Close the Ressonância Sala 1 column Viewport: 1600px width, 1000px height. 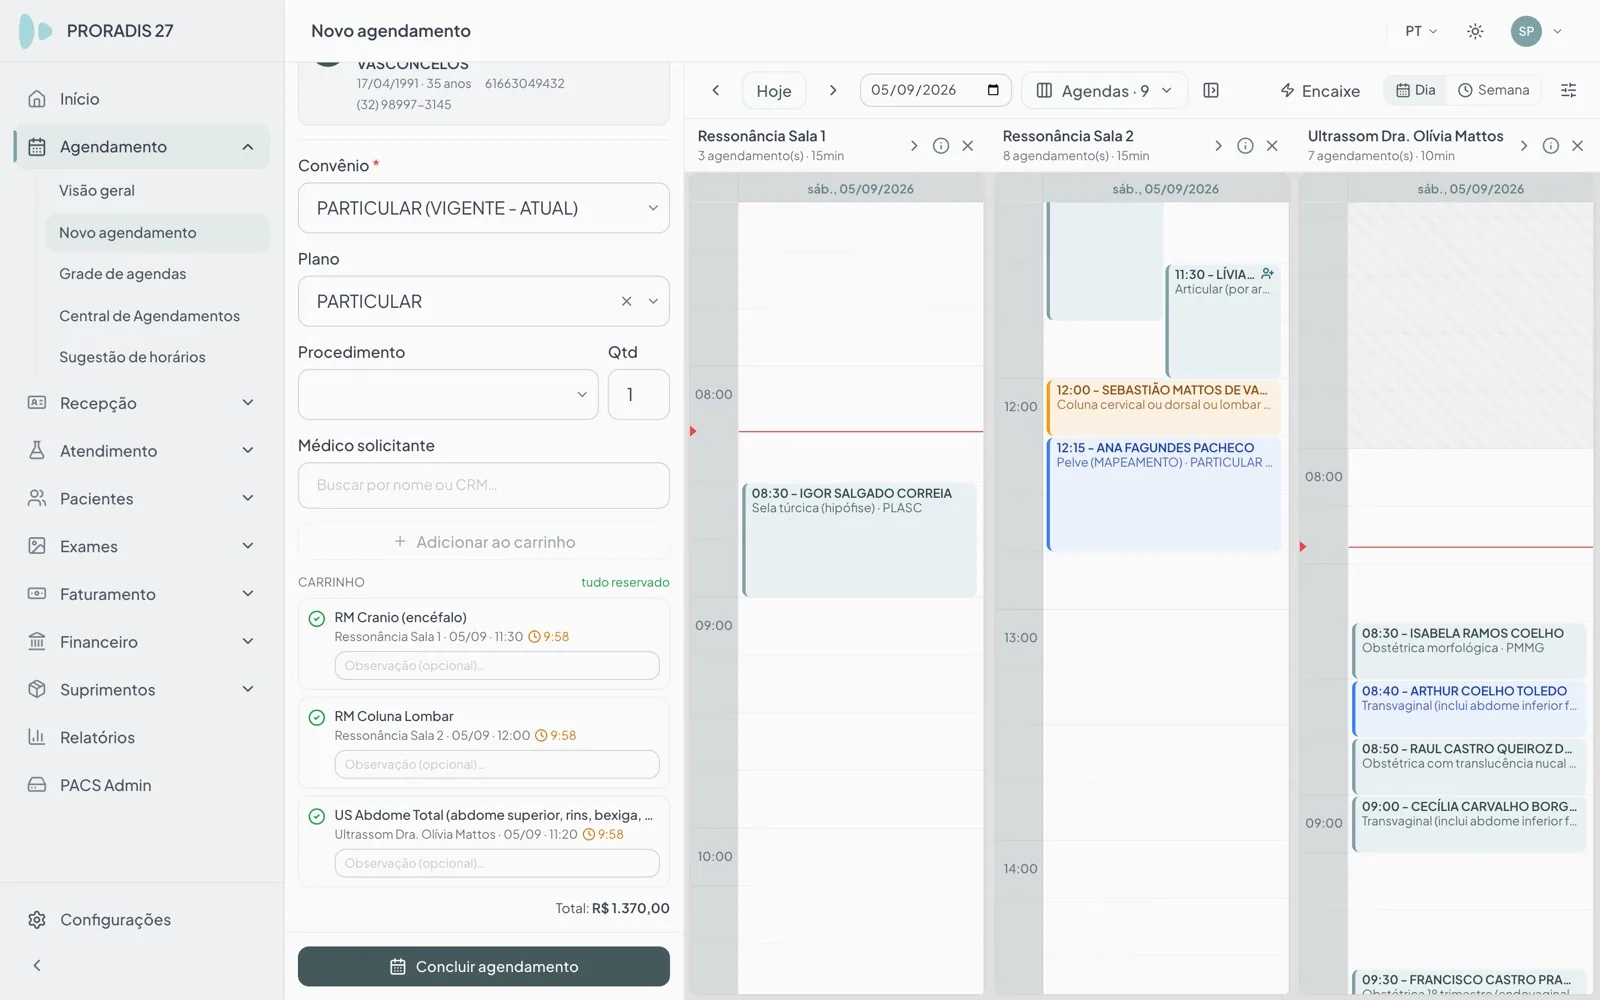pyautogui.click(x=968, y=146)
